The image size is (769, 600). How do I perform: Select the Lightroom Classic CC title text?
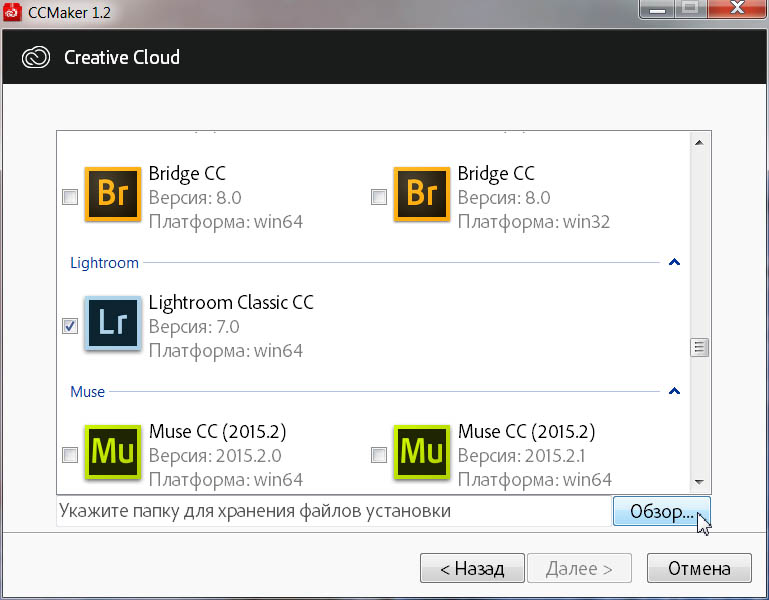[231, 303]
